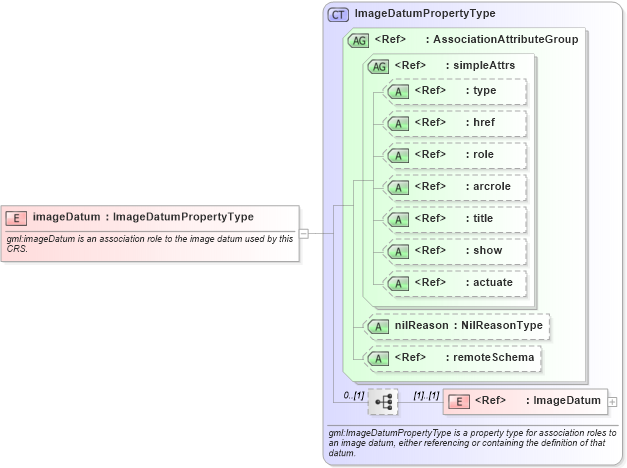Click the A icon of actuate attribute
The image size is (627, 468).
(x=398, y=284)
